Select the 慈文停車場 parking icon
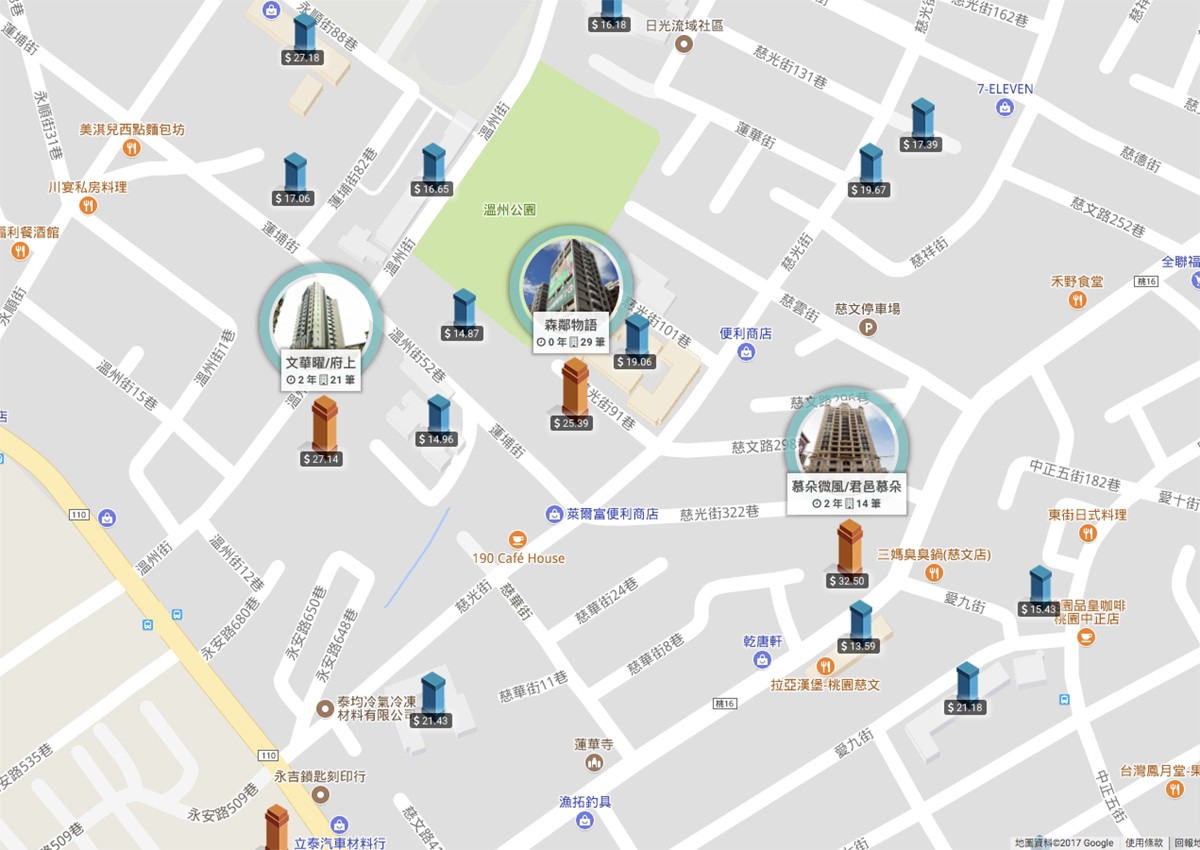 [x=868, y=327]
